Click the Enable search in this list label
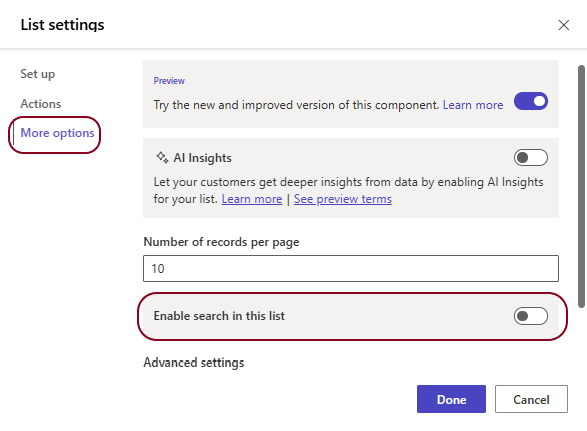 coord(219,316)
